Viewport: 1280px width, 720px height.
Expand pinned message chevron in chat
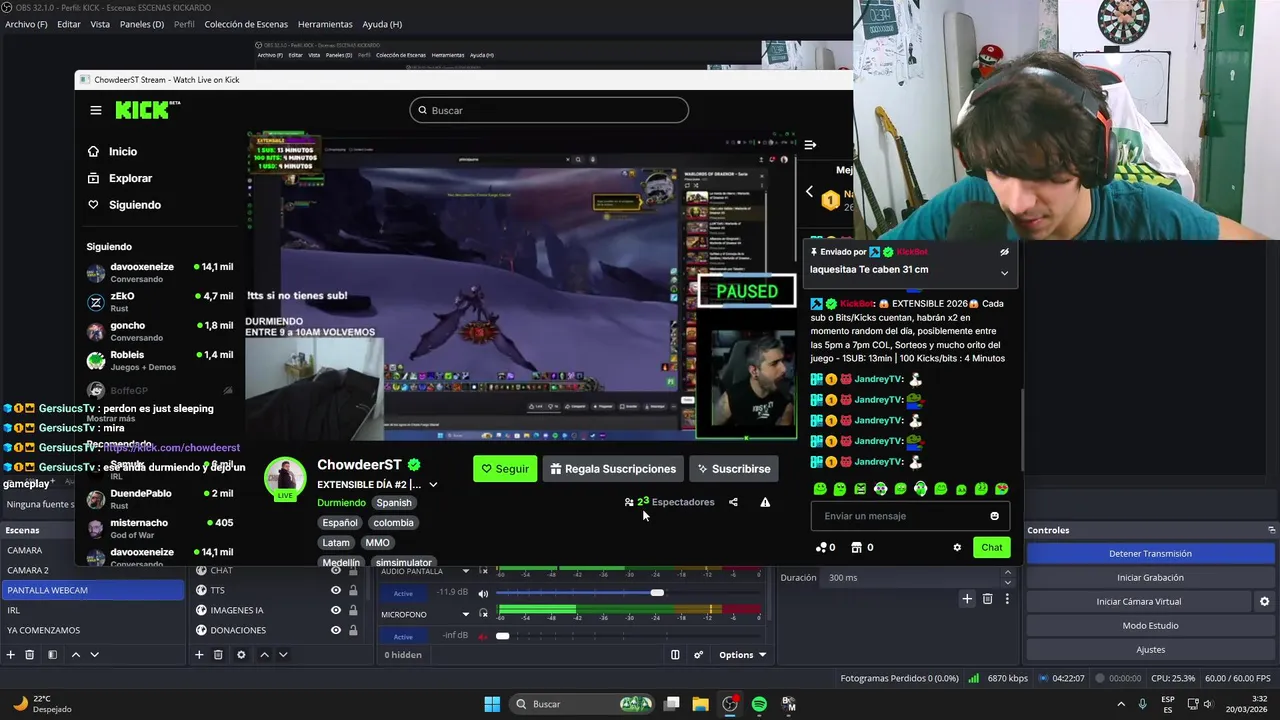(1004, 273)
